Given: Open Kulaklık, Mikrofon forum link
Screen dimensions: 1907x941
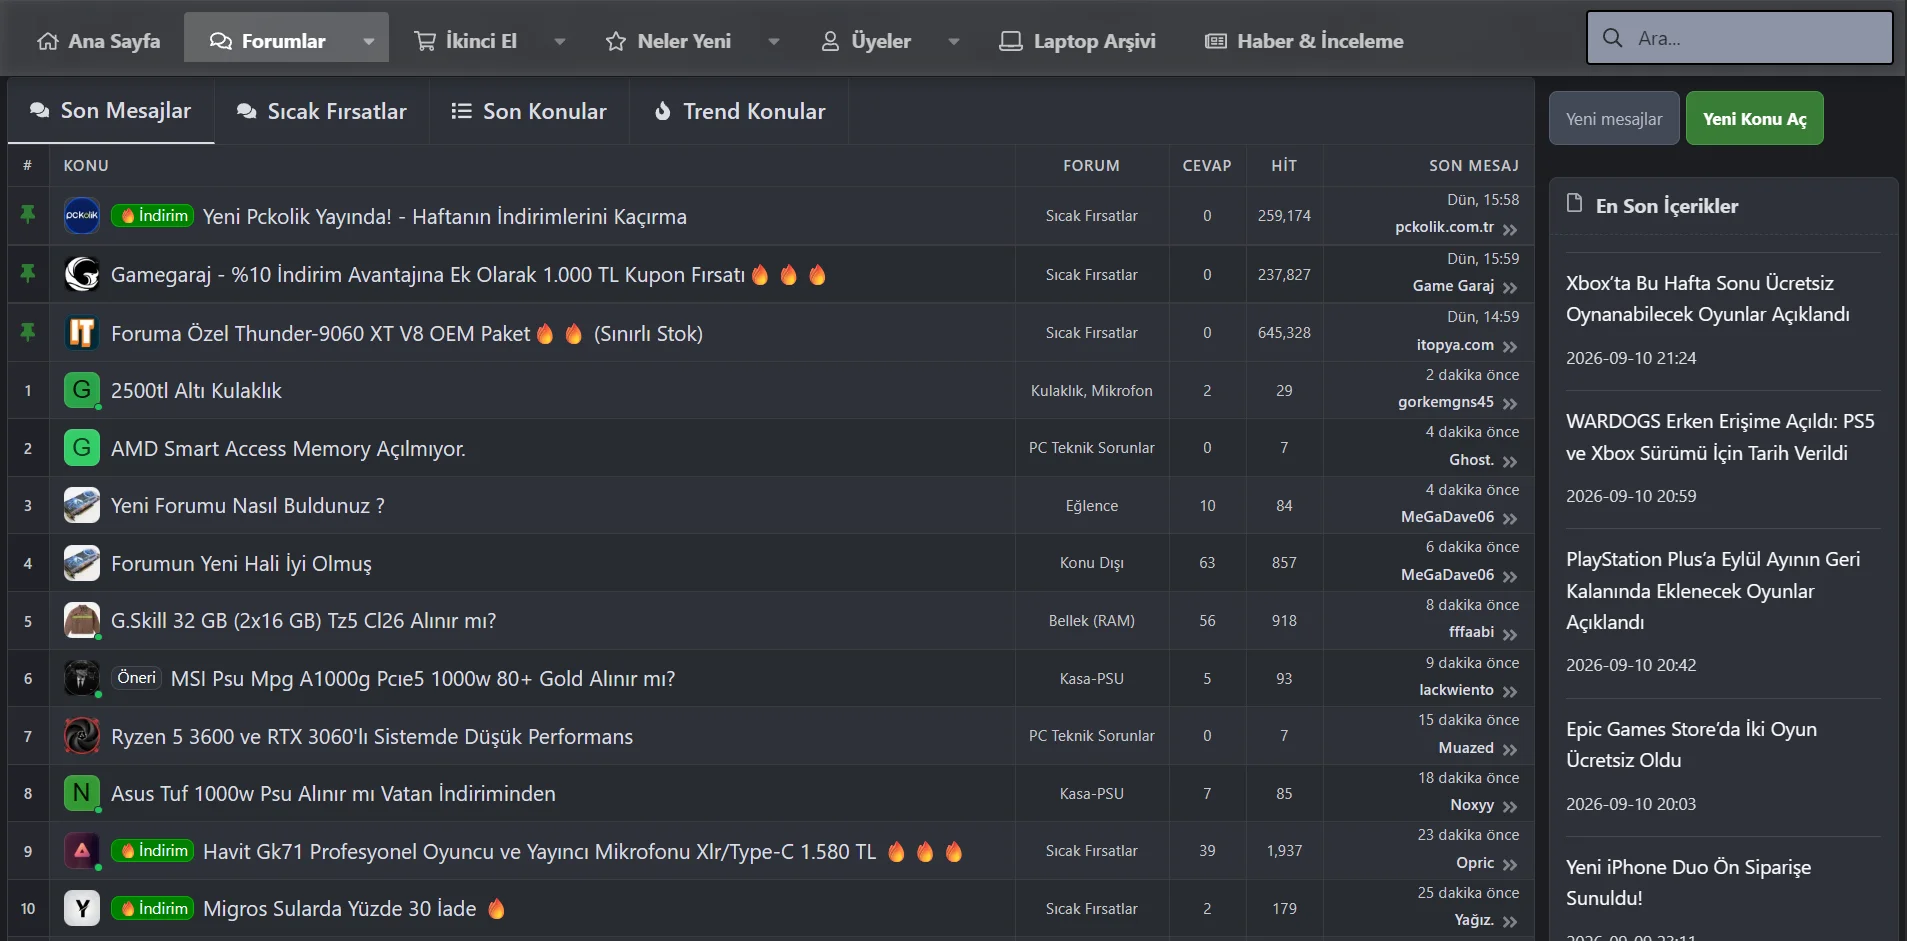Looking at the screenshot, I should pyautogui.click(x=1092, y=391).
